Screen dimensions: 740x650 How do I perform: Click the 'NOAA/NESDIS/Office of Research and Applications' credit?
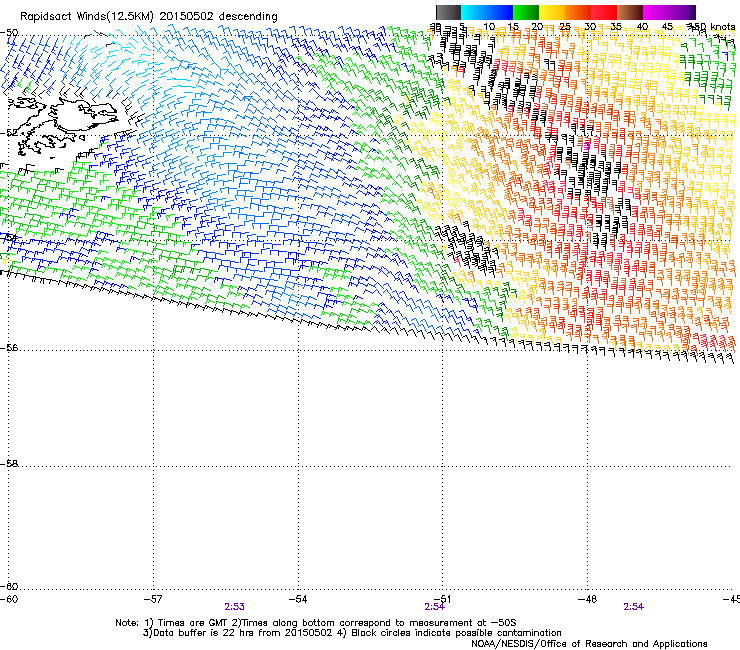(x=589, y=644)
